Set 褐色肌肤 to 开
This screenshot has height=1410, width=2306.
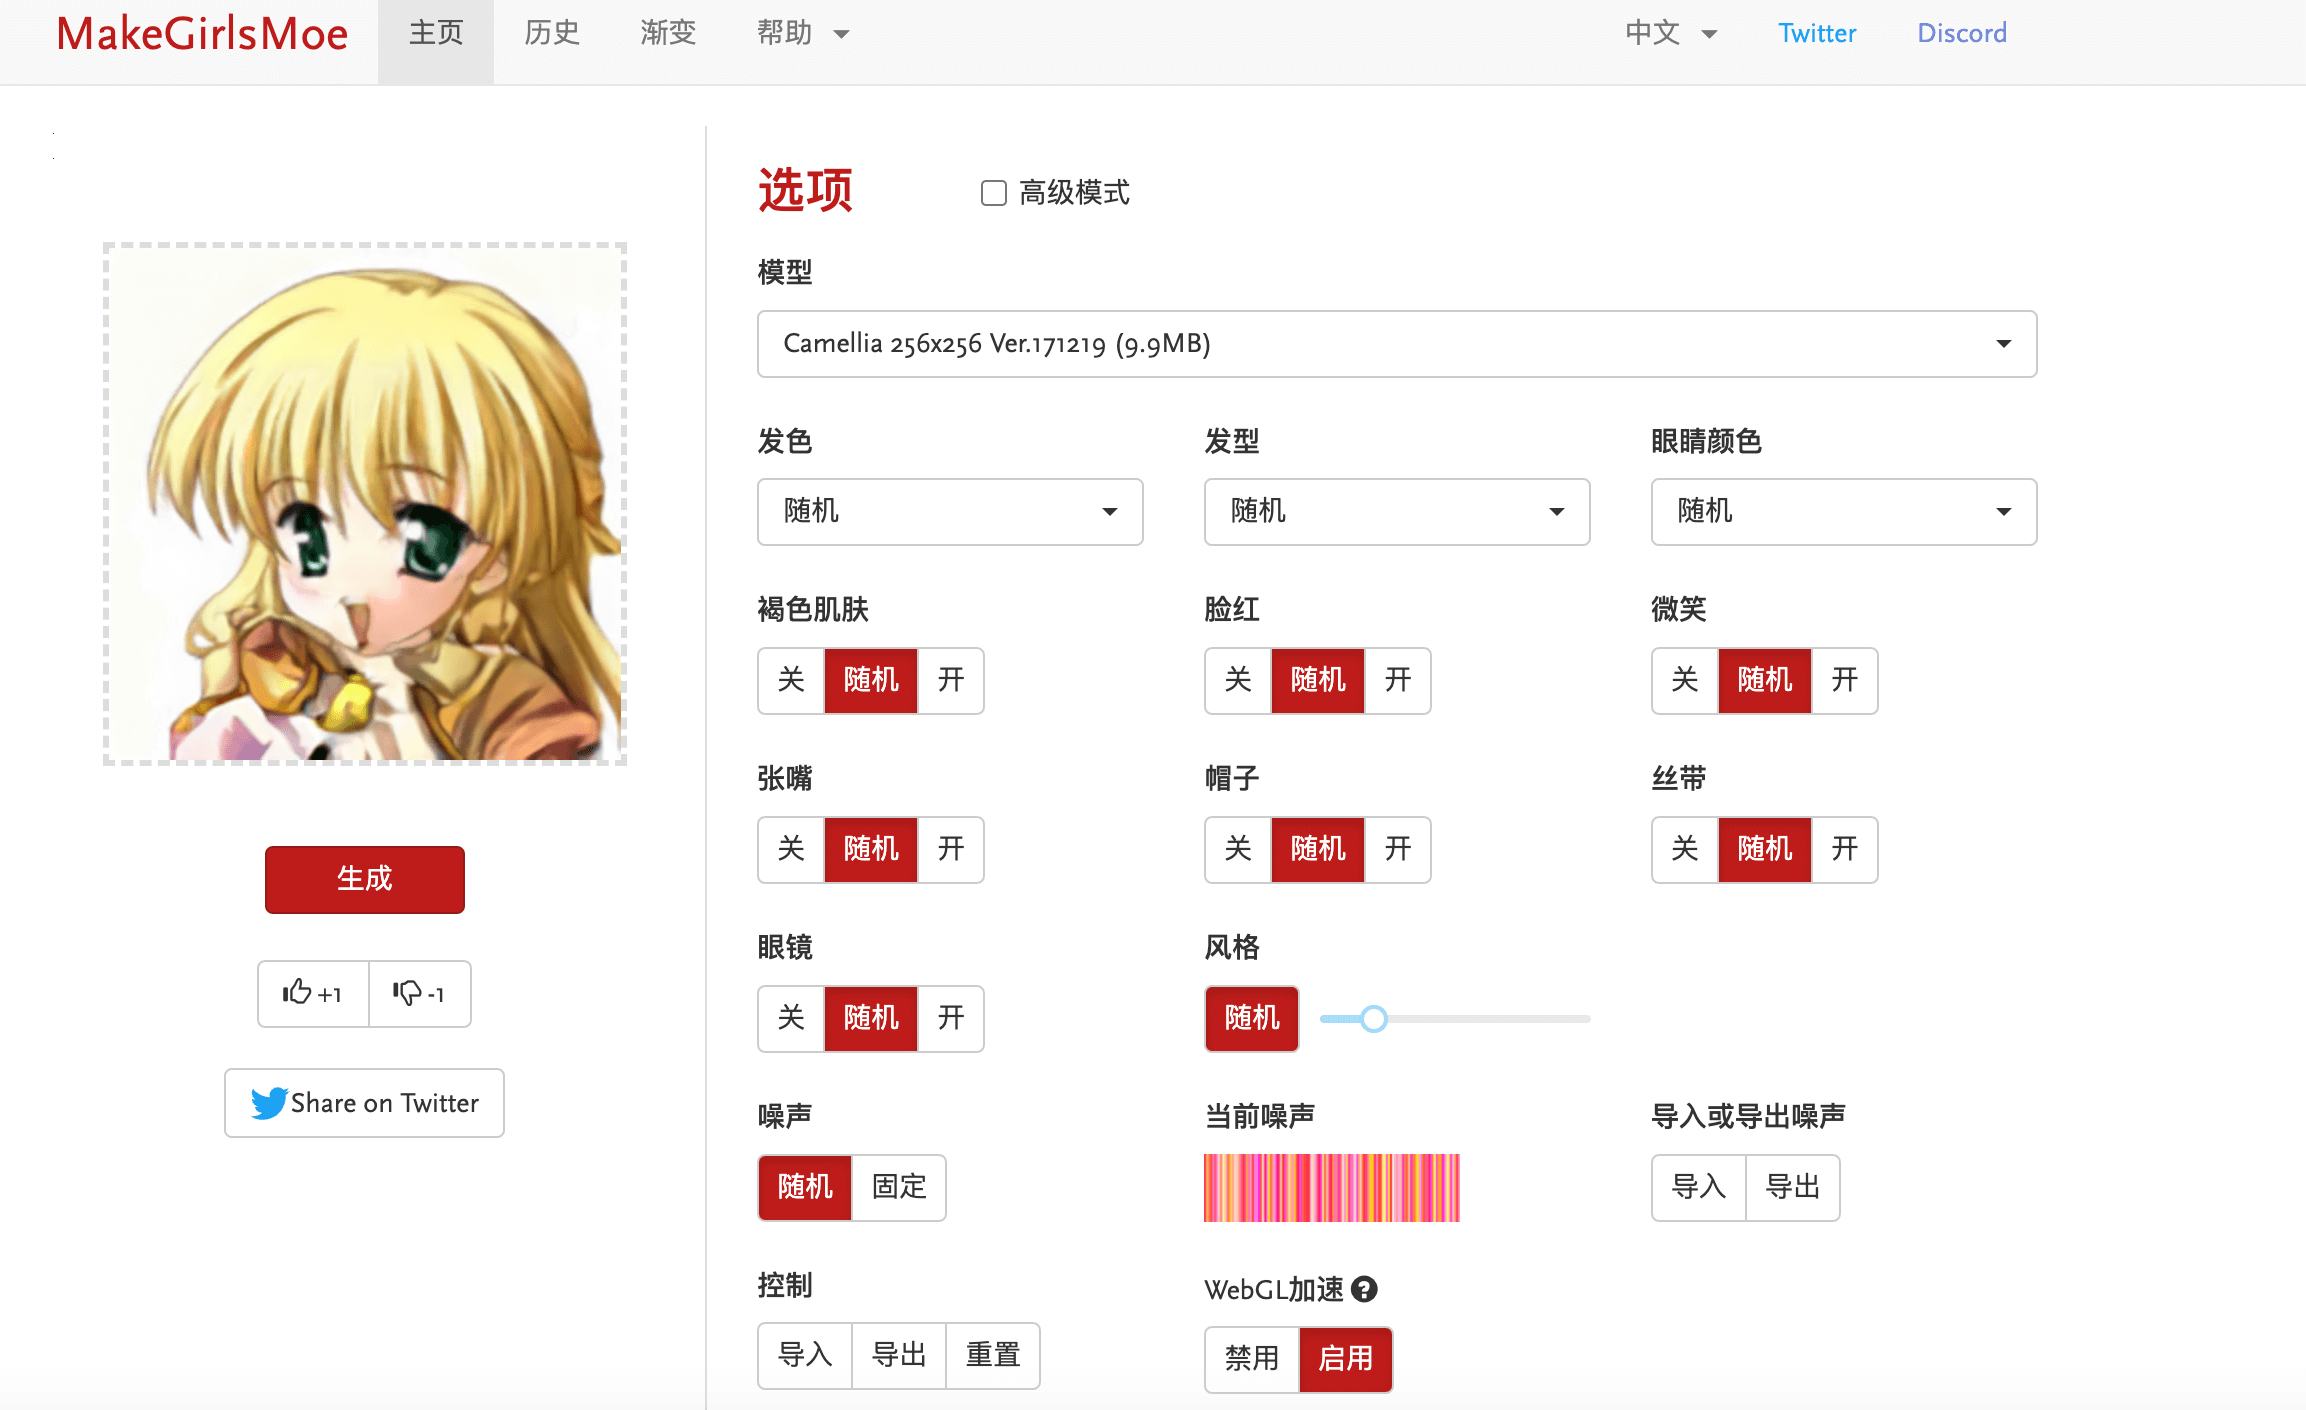click(x=951, y=681)
